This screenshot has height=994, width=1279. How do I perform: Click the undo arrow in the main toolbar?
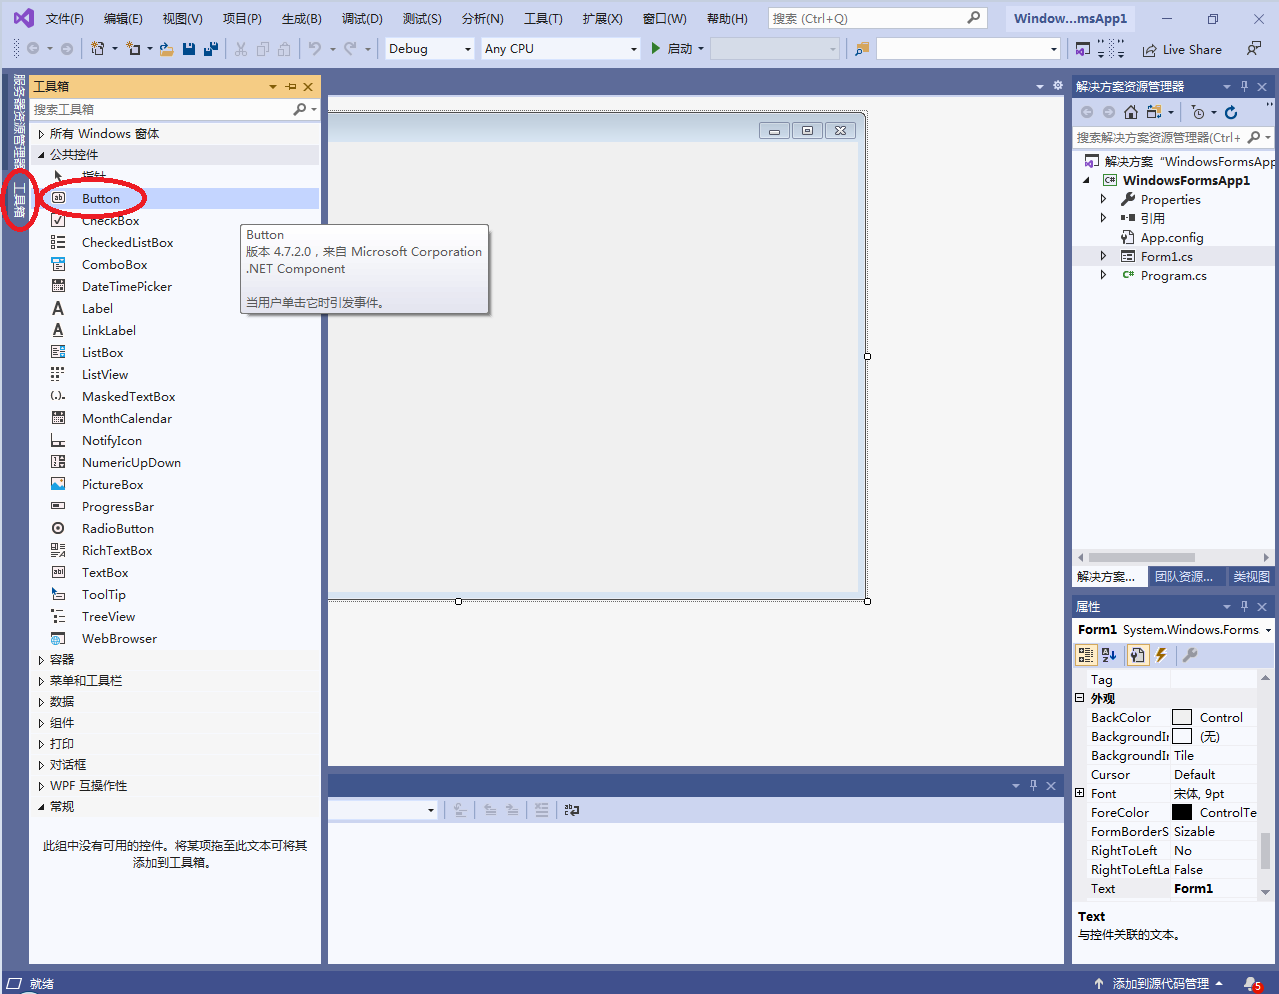pos(315,48)
